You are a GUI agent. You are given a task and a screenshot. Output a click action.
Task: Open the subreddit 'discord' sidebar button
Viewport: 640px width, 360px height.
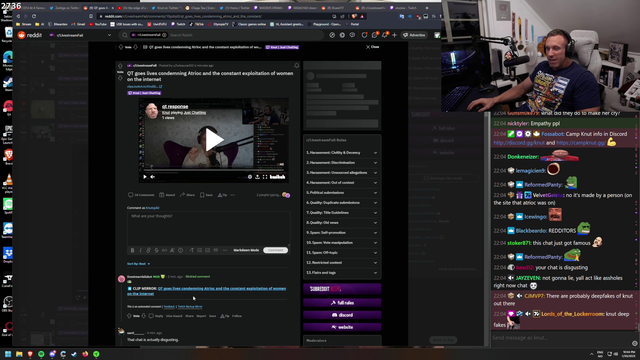(342, 315)
